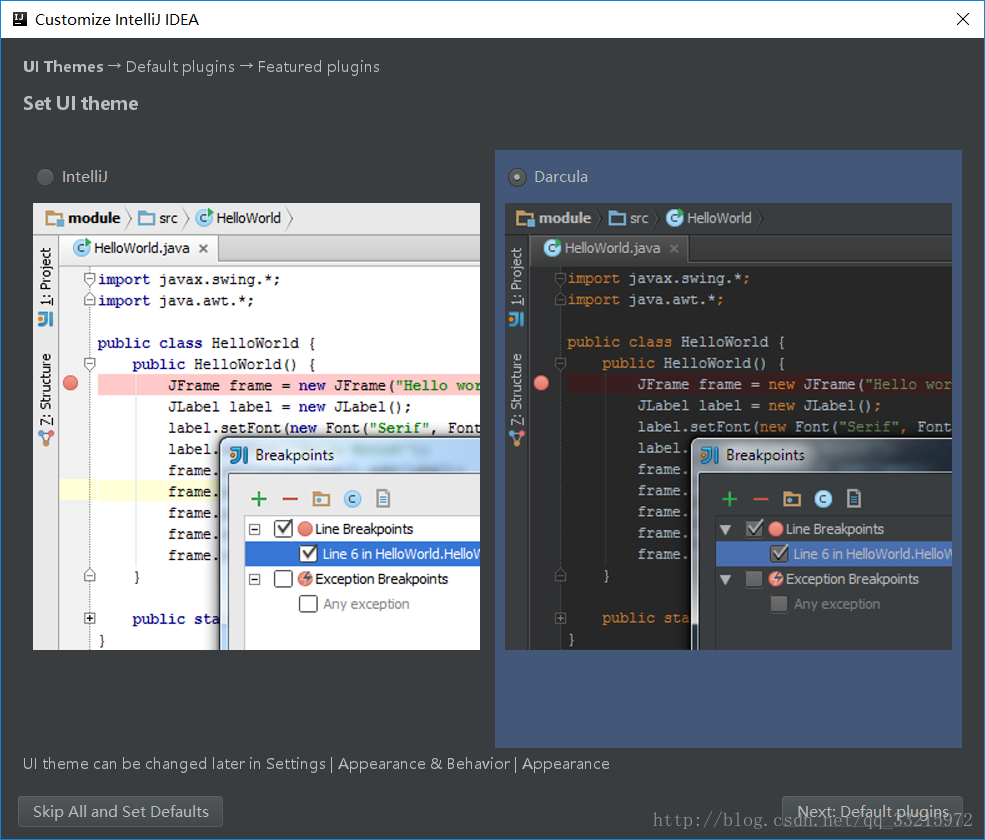Image resolution: width=985 pixels, height=840 pixels.
Task: Close the Customize IntelliJ IDEA dialog
Action: (x=962, y=19)
